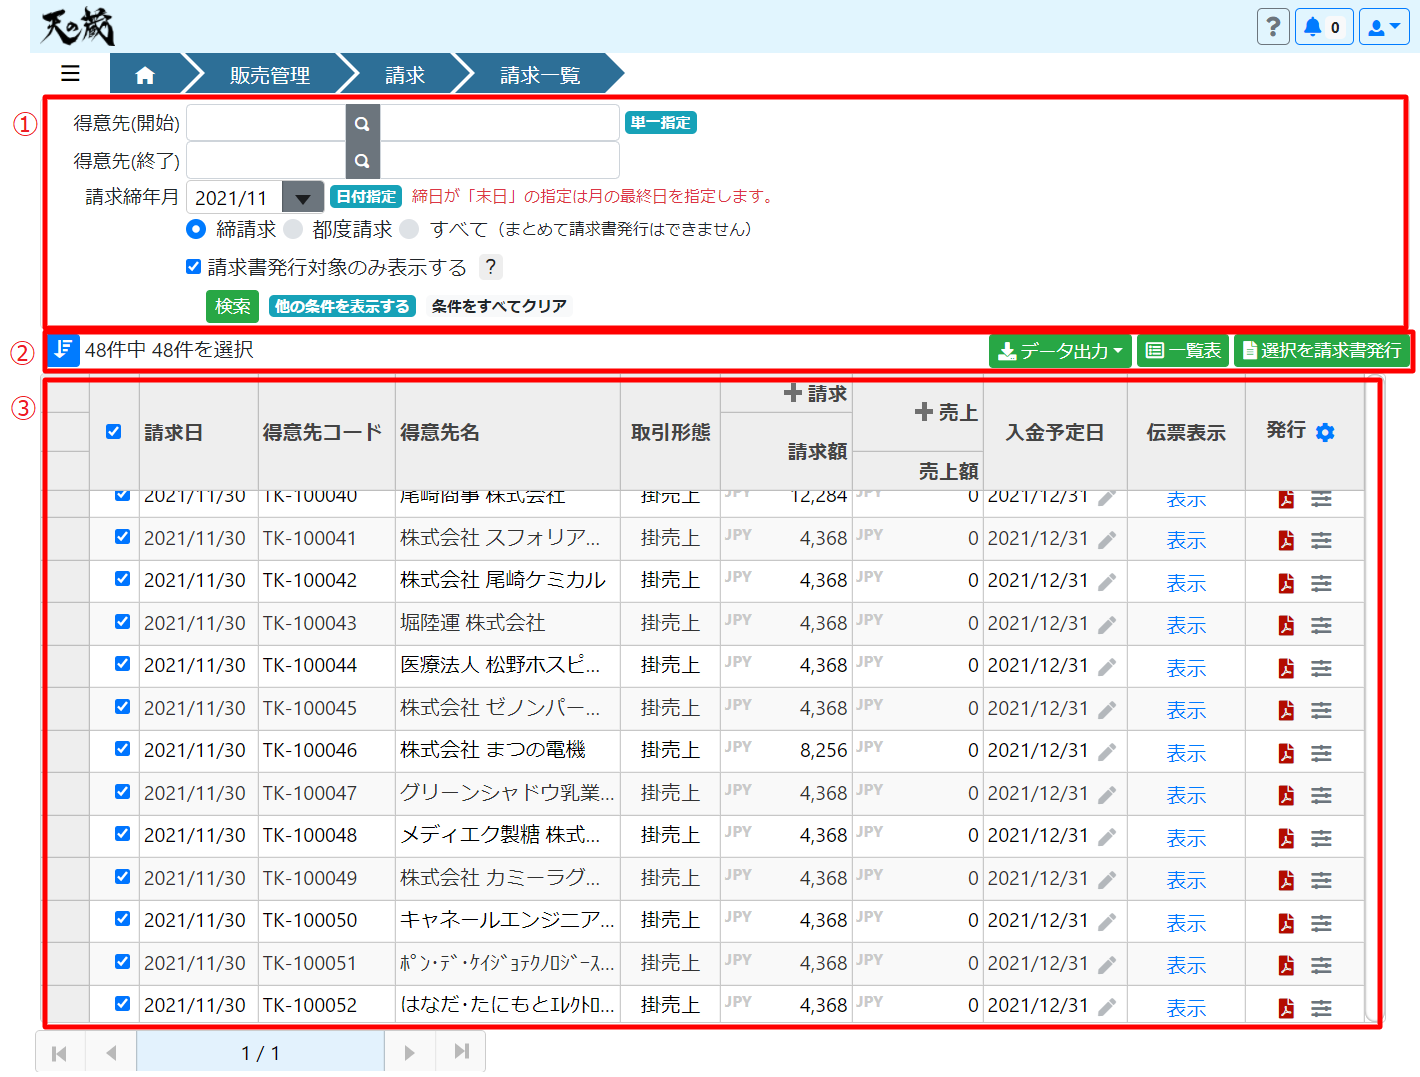Open options menu for TK-100045 row
The width and height of the screenshot is (1420, 1077).
click(x=1321, y=710)
